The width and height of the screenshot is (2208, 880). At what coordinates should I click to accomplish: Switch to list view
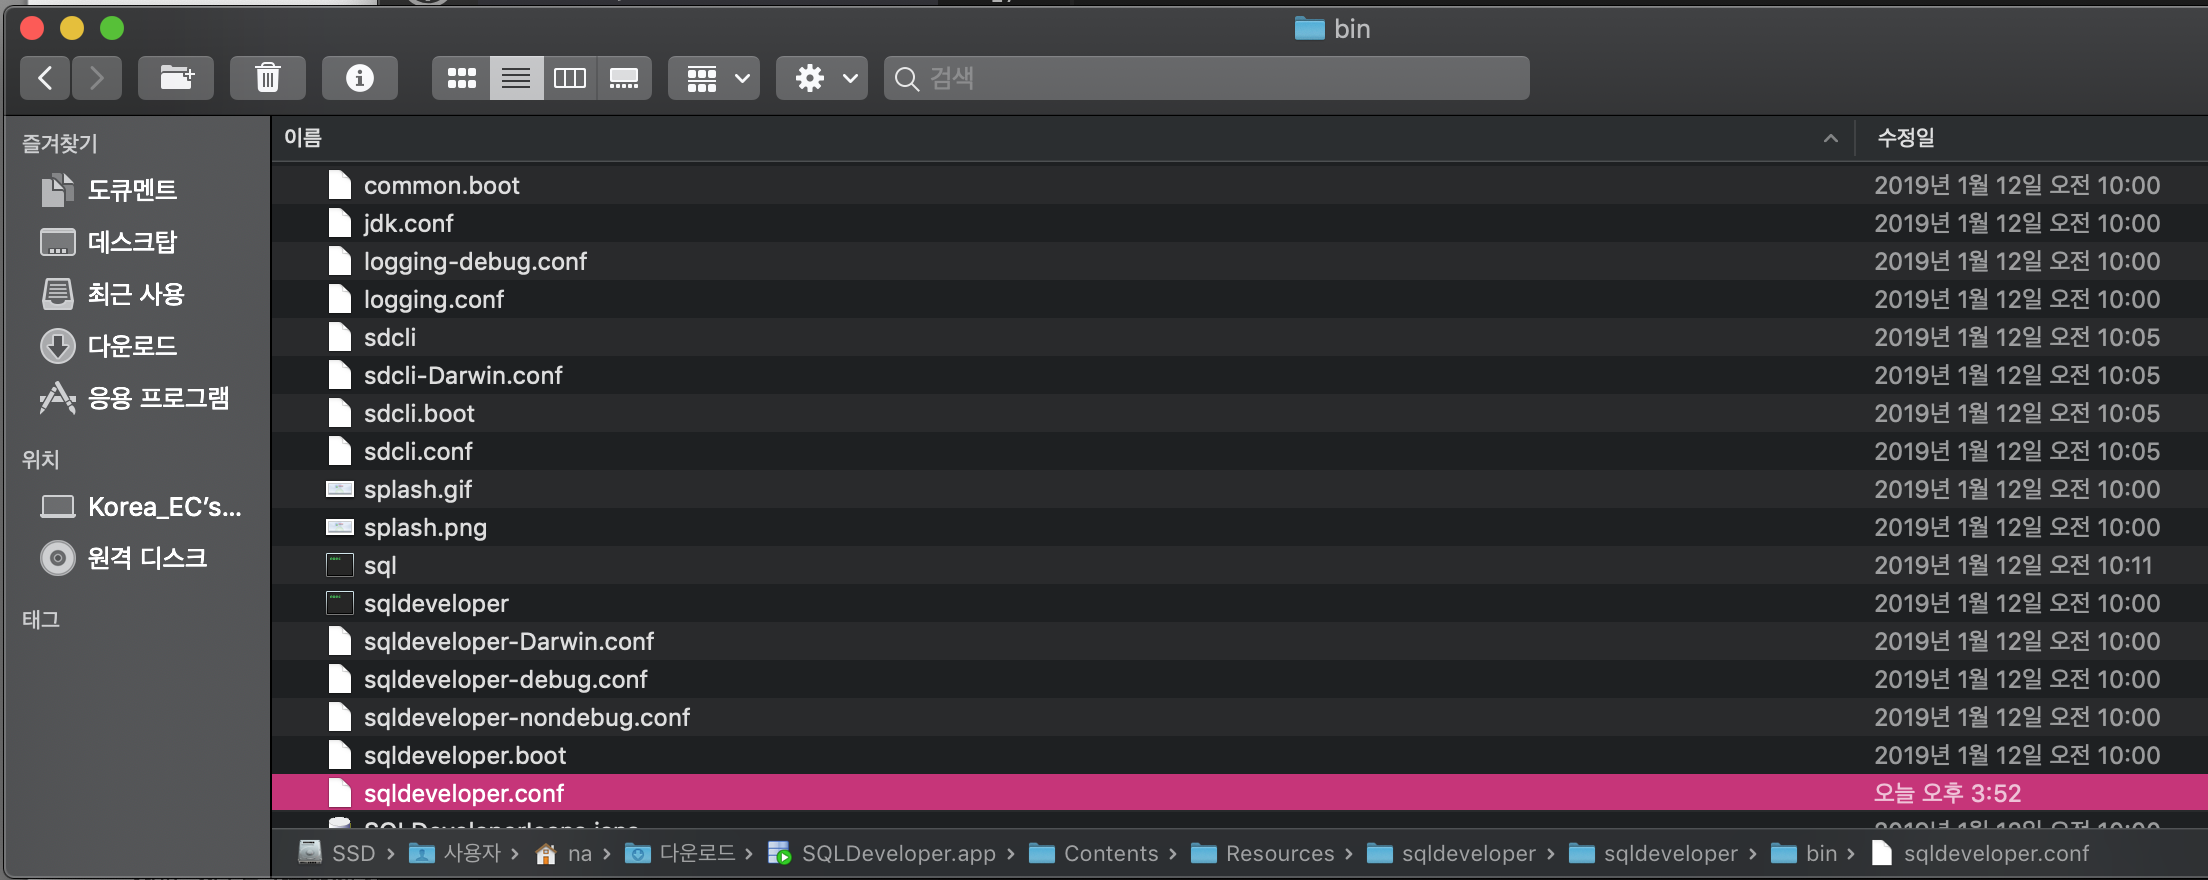516,78
